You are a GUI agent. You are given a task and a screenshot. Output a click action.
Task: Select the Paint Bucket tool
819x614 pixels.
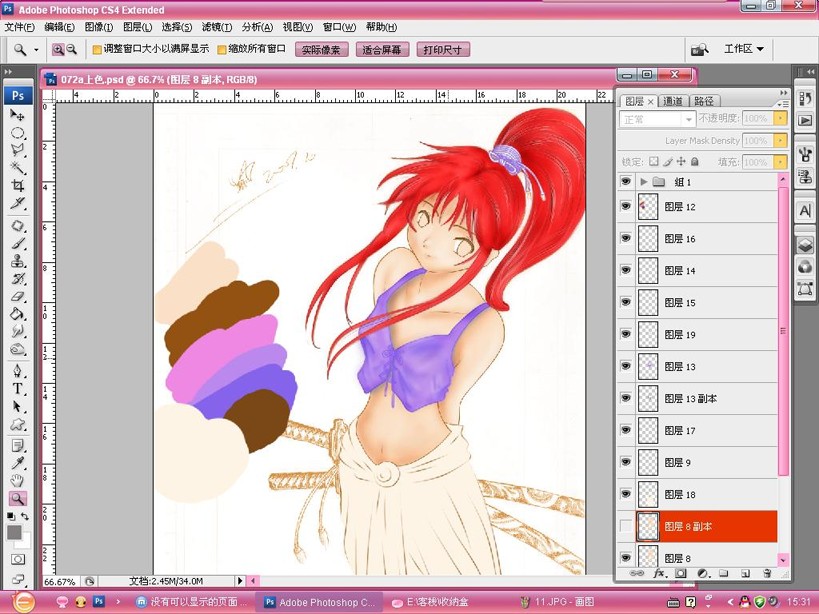[18, 314]
